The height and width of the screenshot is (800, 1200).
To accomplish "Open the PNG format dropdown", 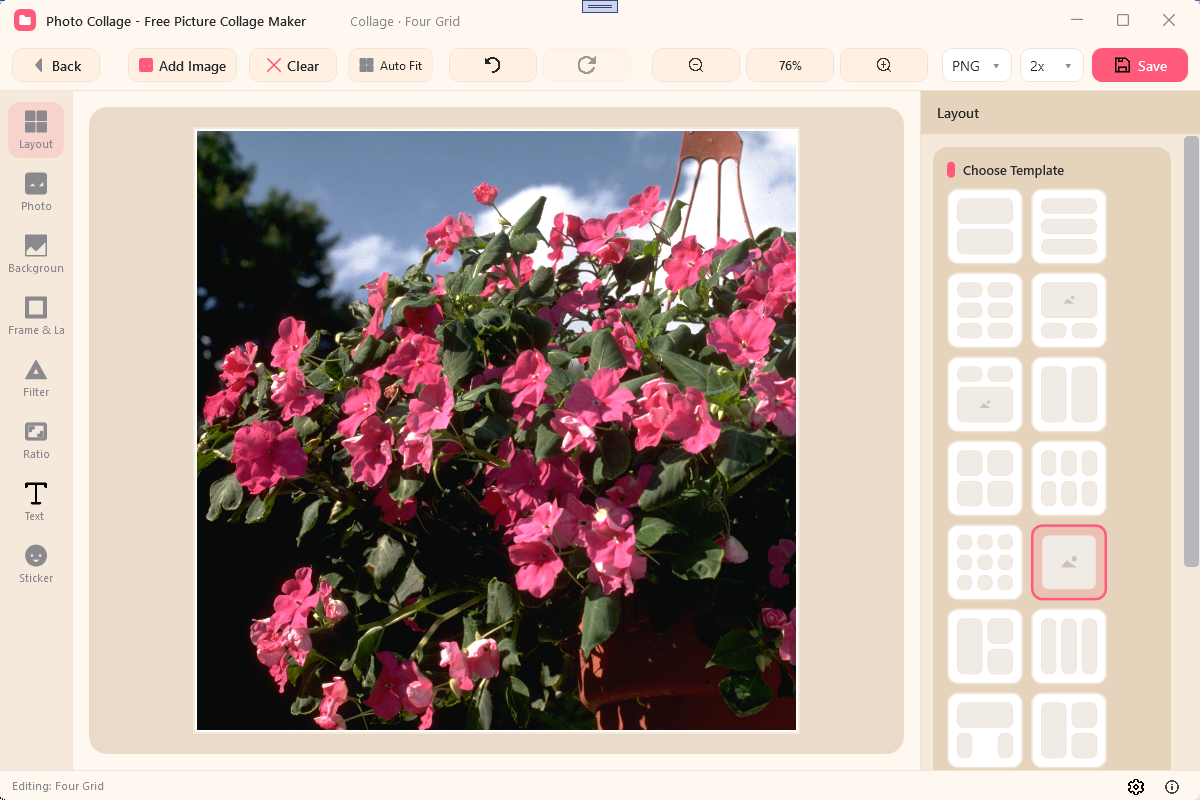I will click(x=977, y=65).
